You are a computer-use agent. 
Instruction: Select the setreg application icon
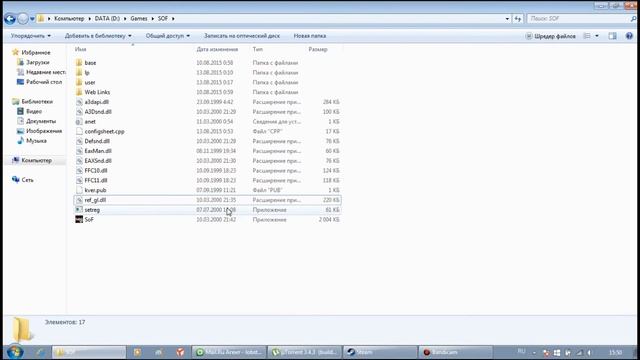(x=79, y=210)
